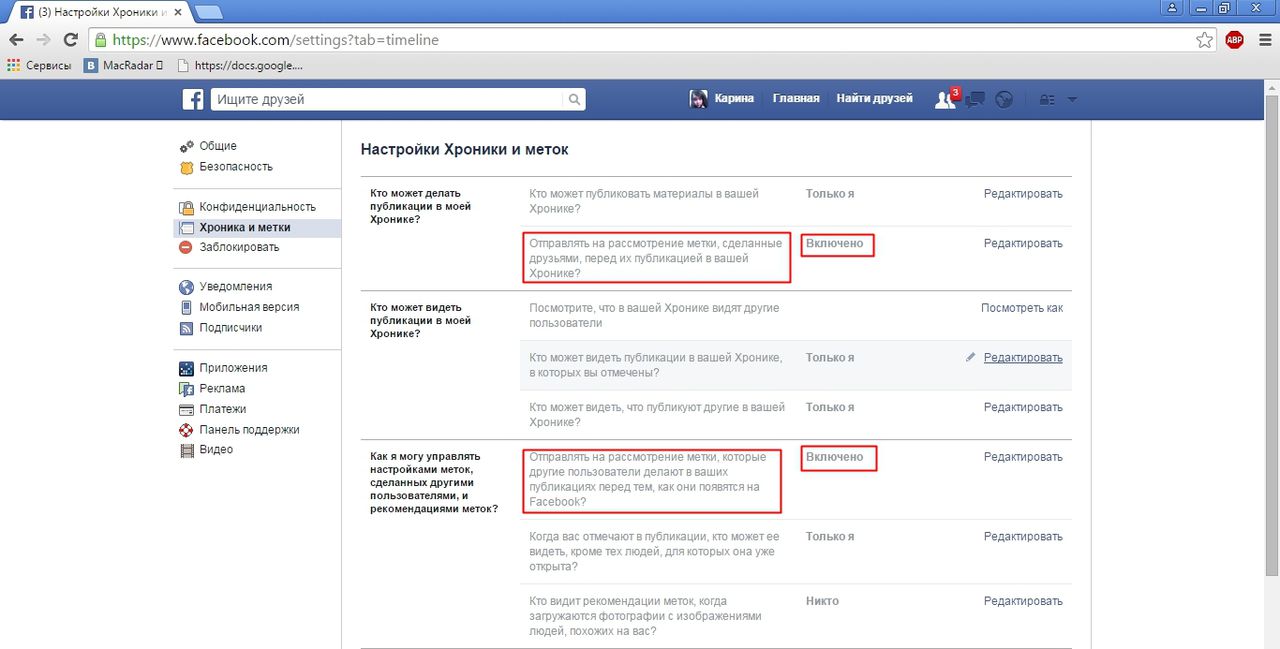The height and width of the screenshot is (649, 1280).
Task: Open Платежи settings section
Action: click(x=222, y=409)
